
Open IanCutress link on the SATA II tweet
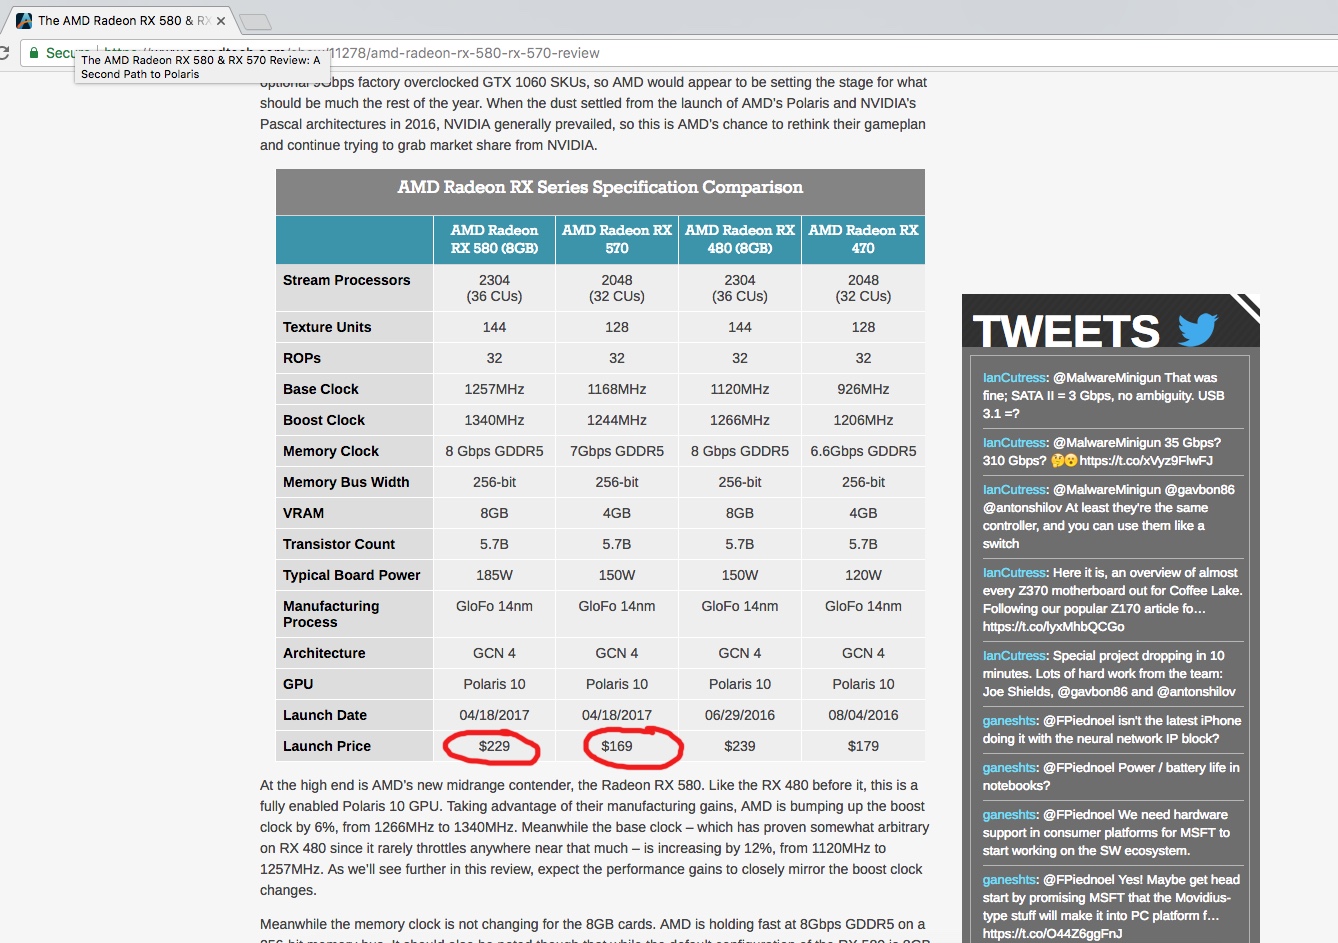tap(1014, 378)
